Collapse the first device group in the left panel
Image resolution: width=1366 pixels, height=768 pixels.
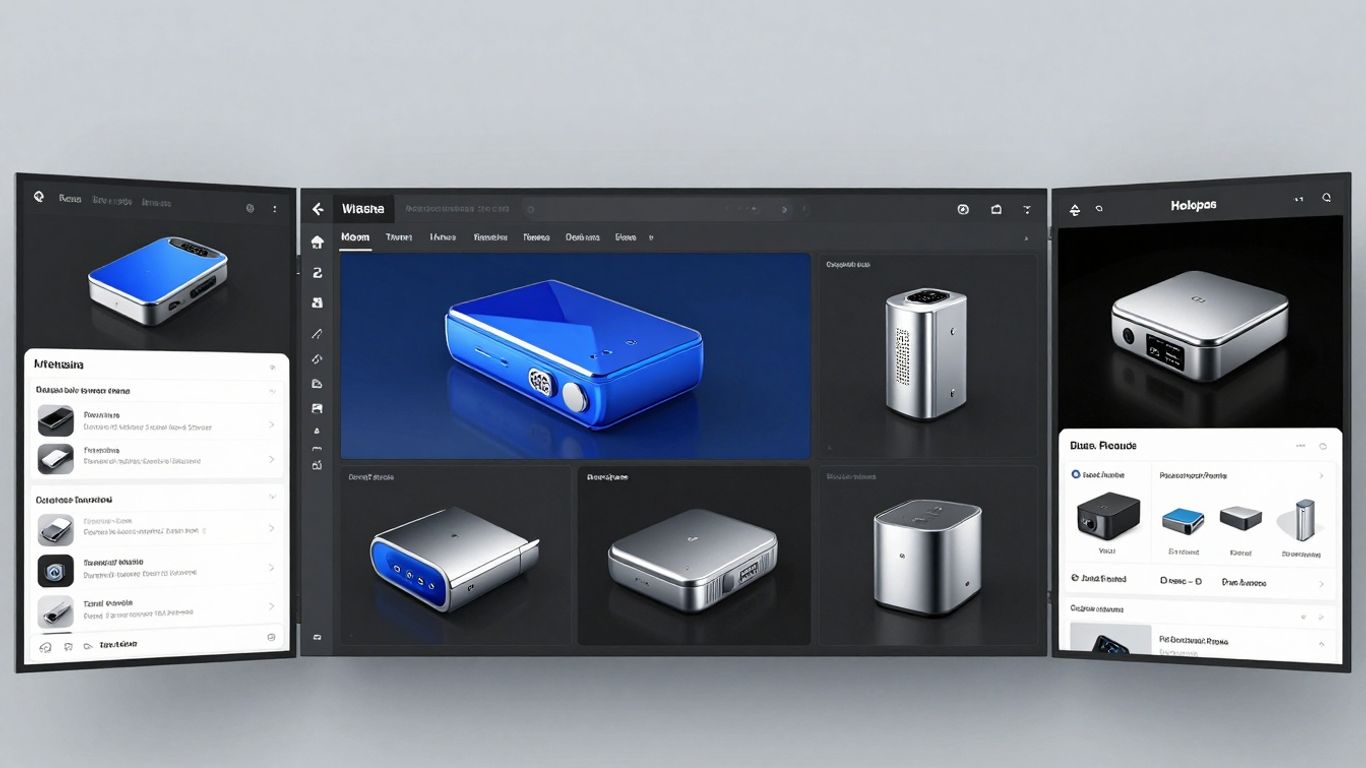pyautogui.click(x=270, y=390)
